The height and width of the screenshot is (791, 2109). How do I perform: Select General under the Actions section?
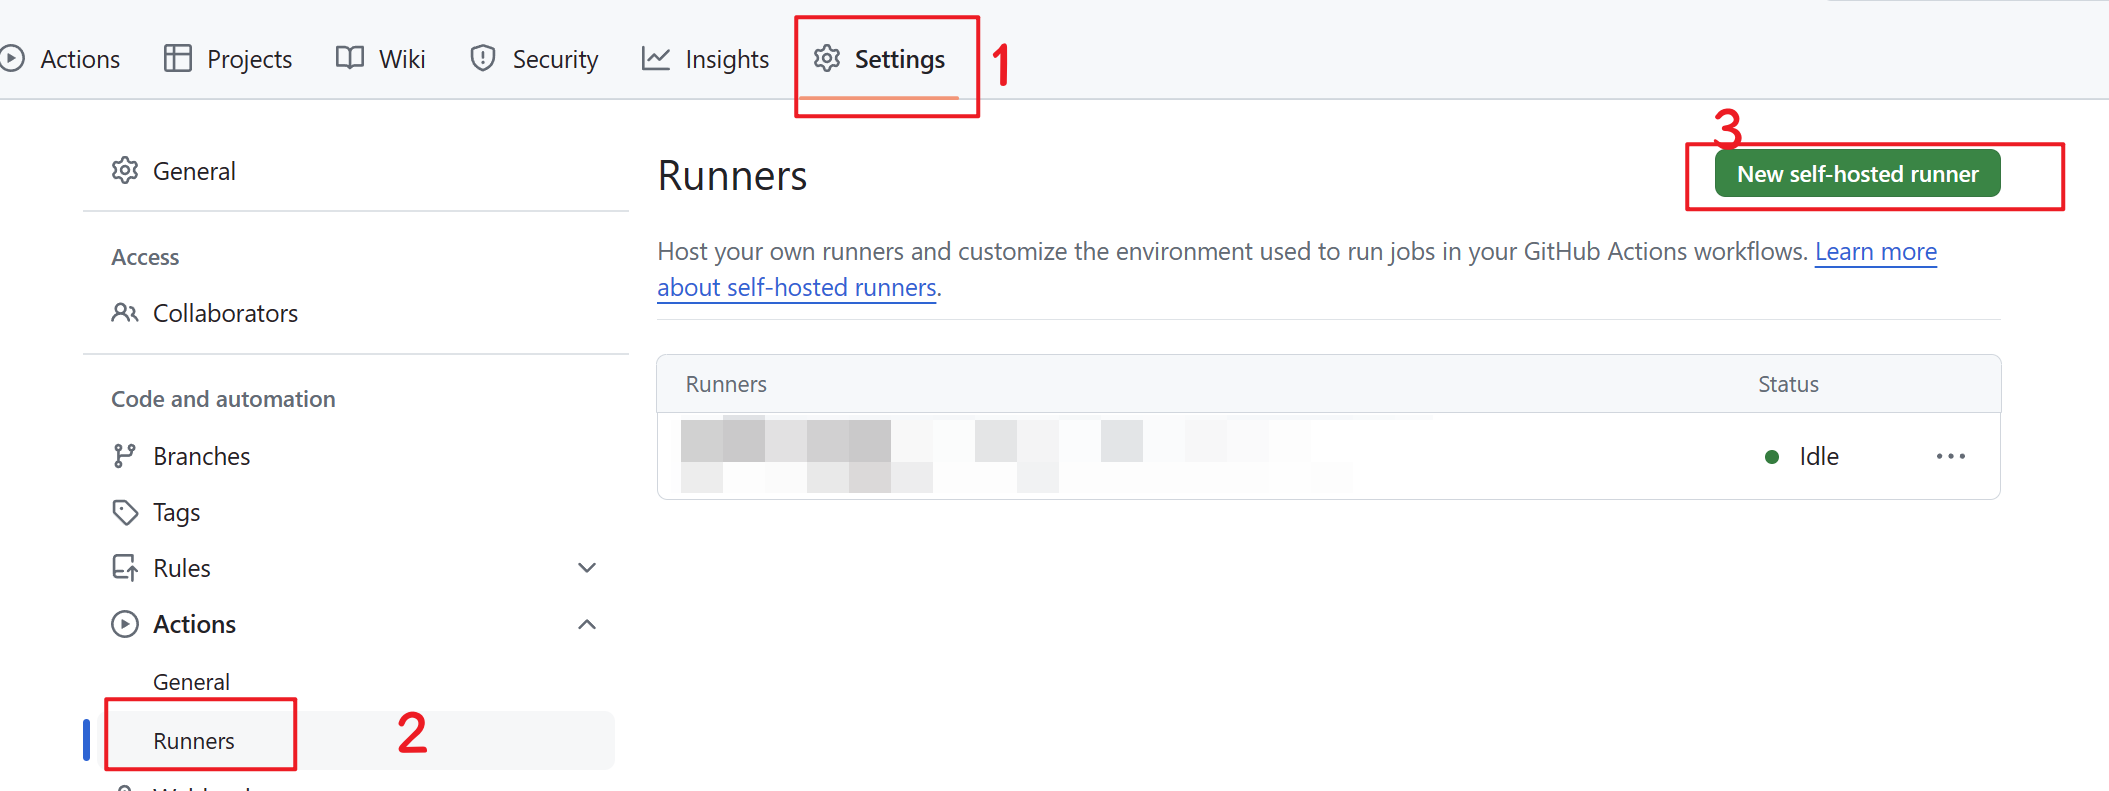[191, 682]
